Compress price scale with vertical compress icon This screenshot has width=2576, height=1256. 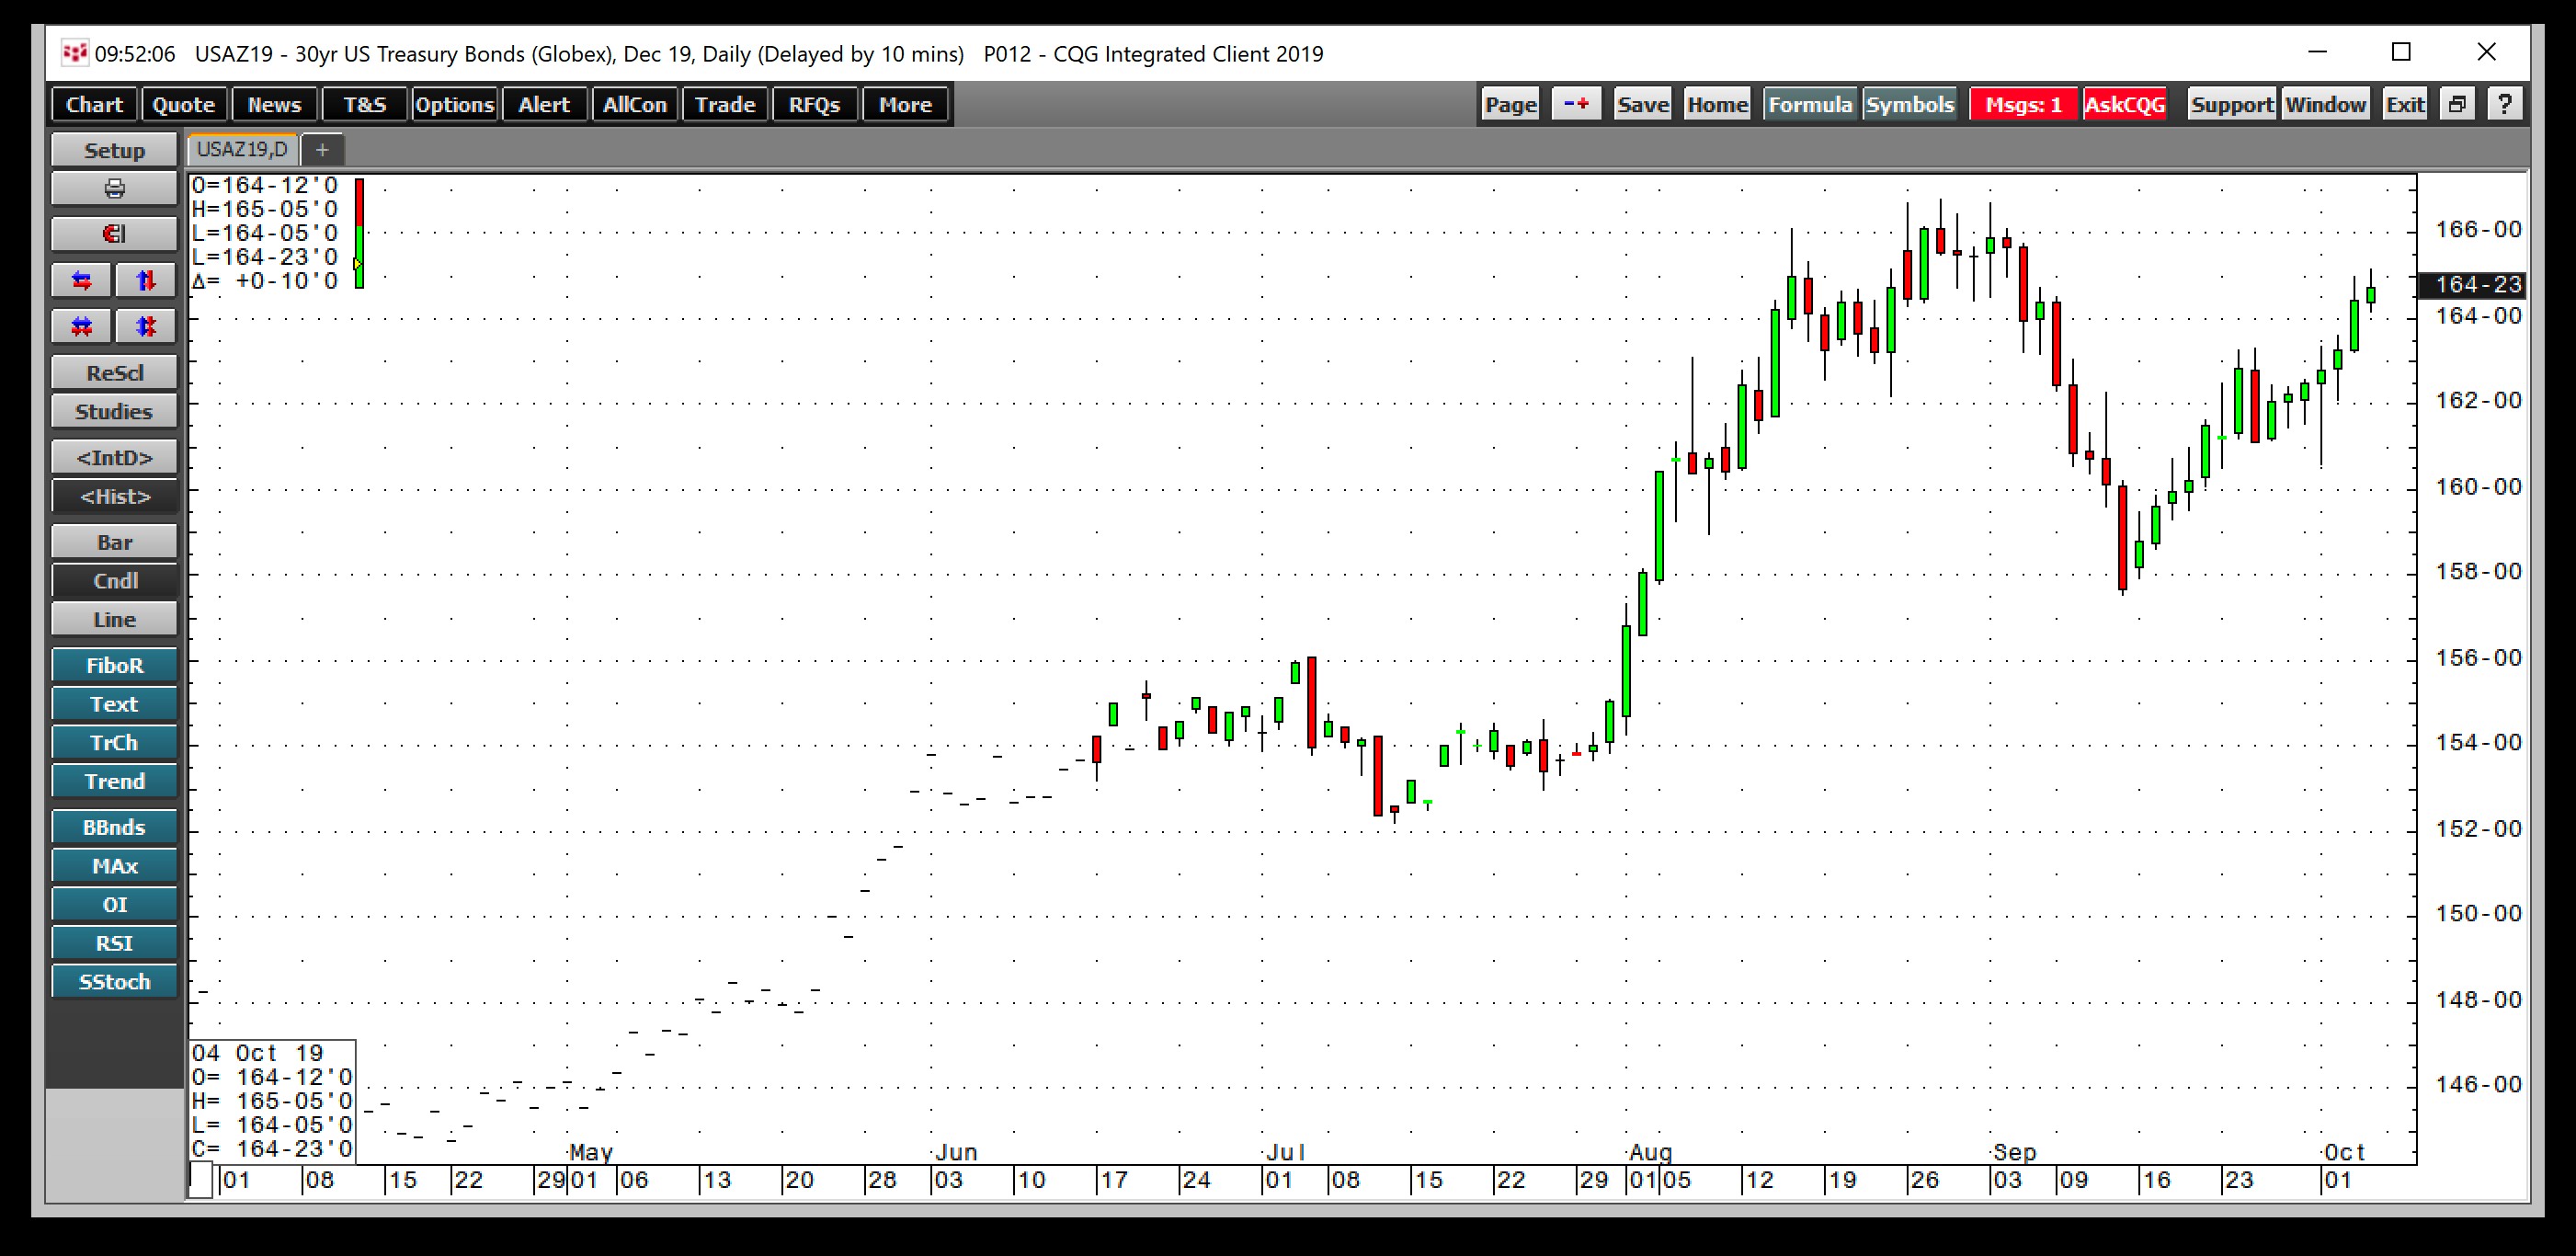(x=146, y=326)
